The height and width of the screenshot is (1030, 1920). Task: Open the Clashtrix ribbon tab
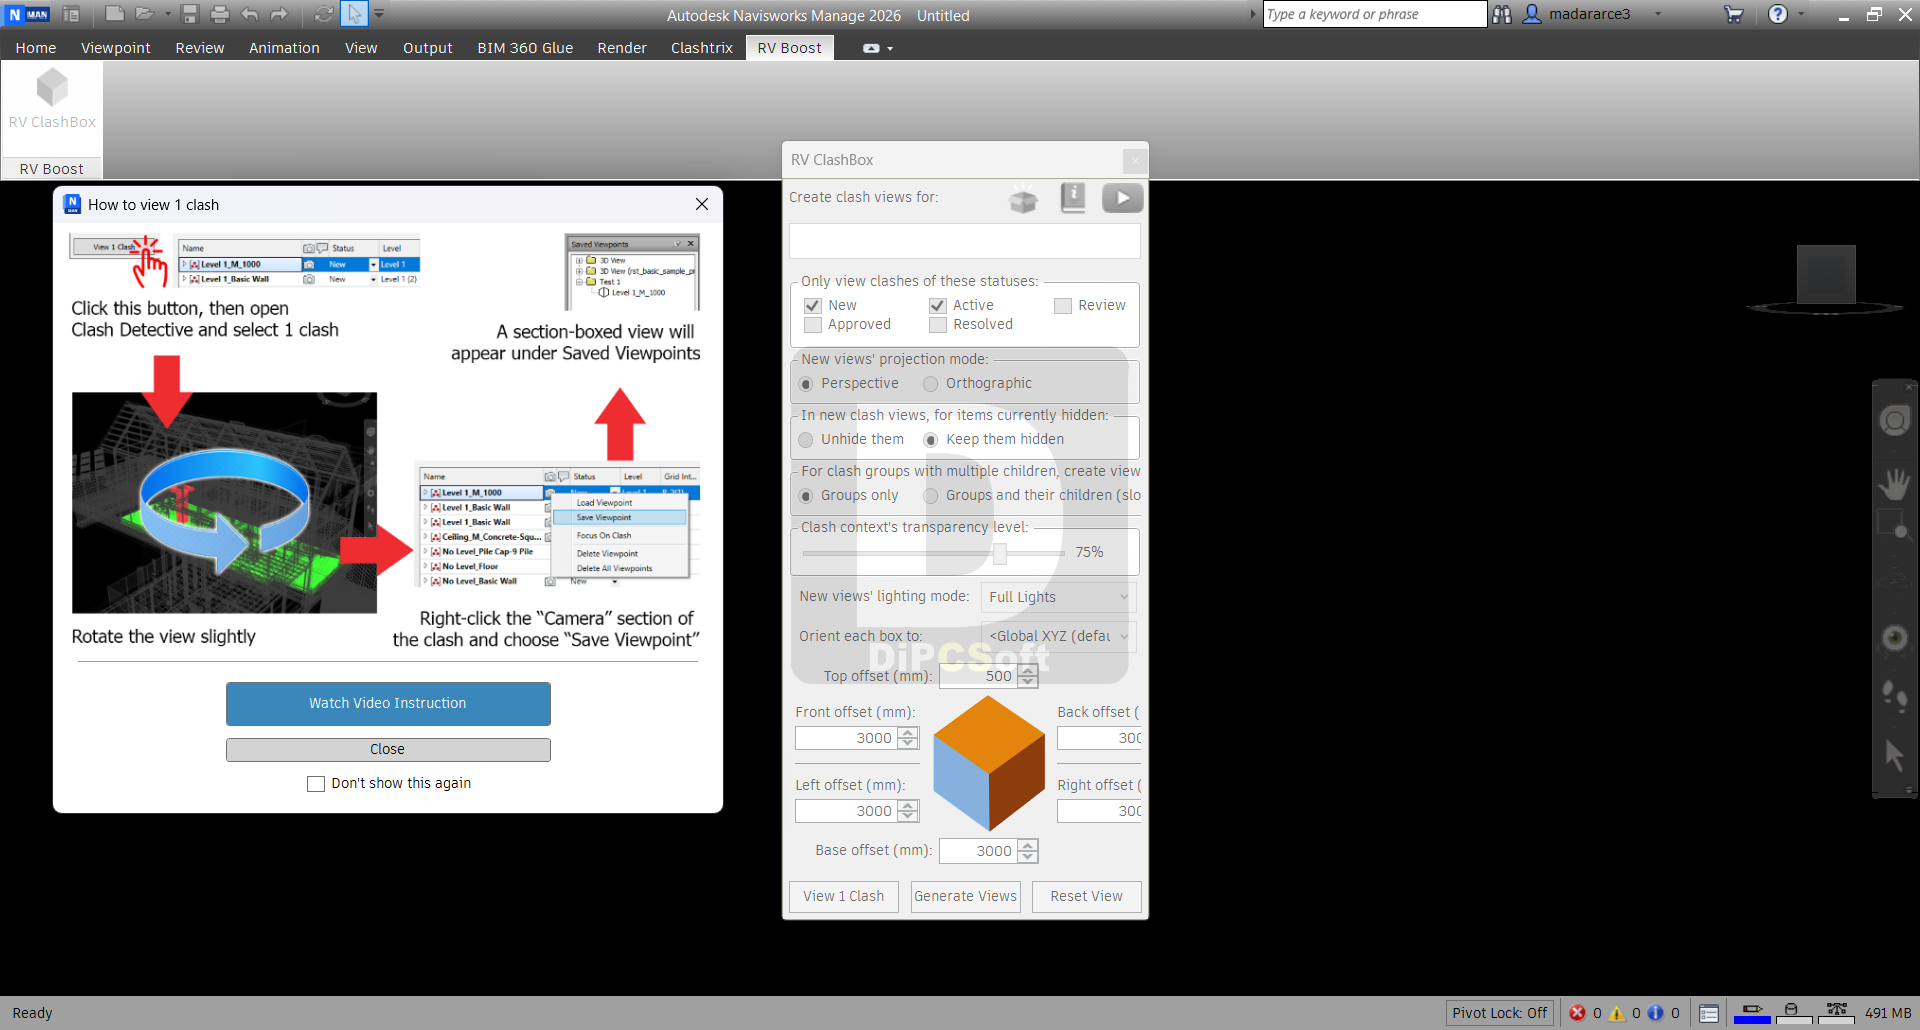point(702,48)
